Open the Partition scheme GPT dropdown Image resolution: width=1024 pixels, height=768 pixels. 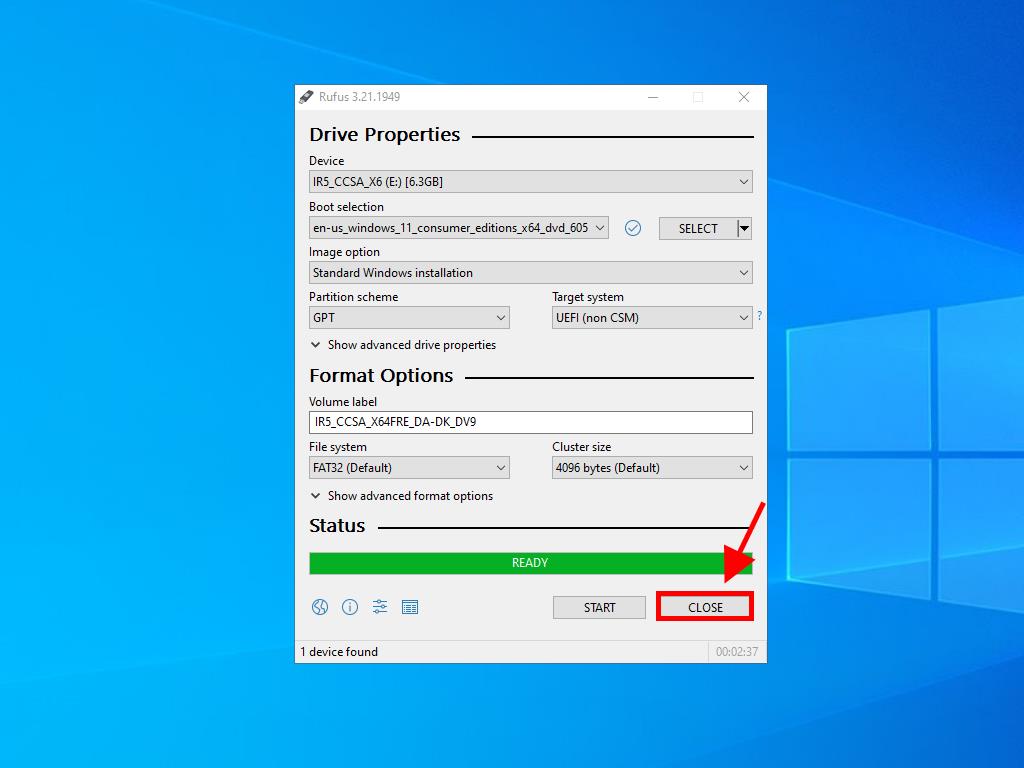408,318
